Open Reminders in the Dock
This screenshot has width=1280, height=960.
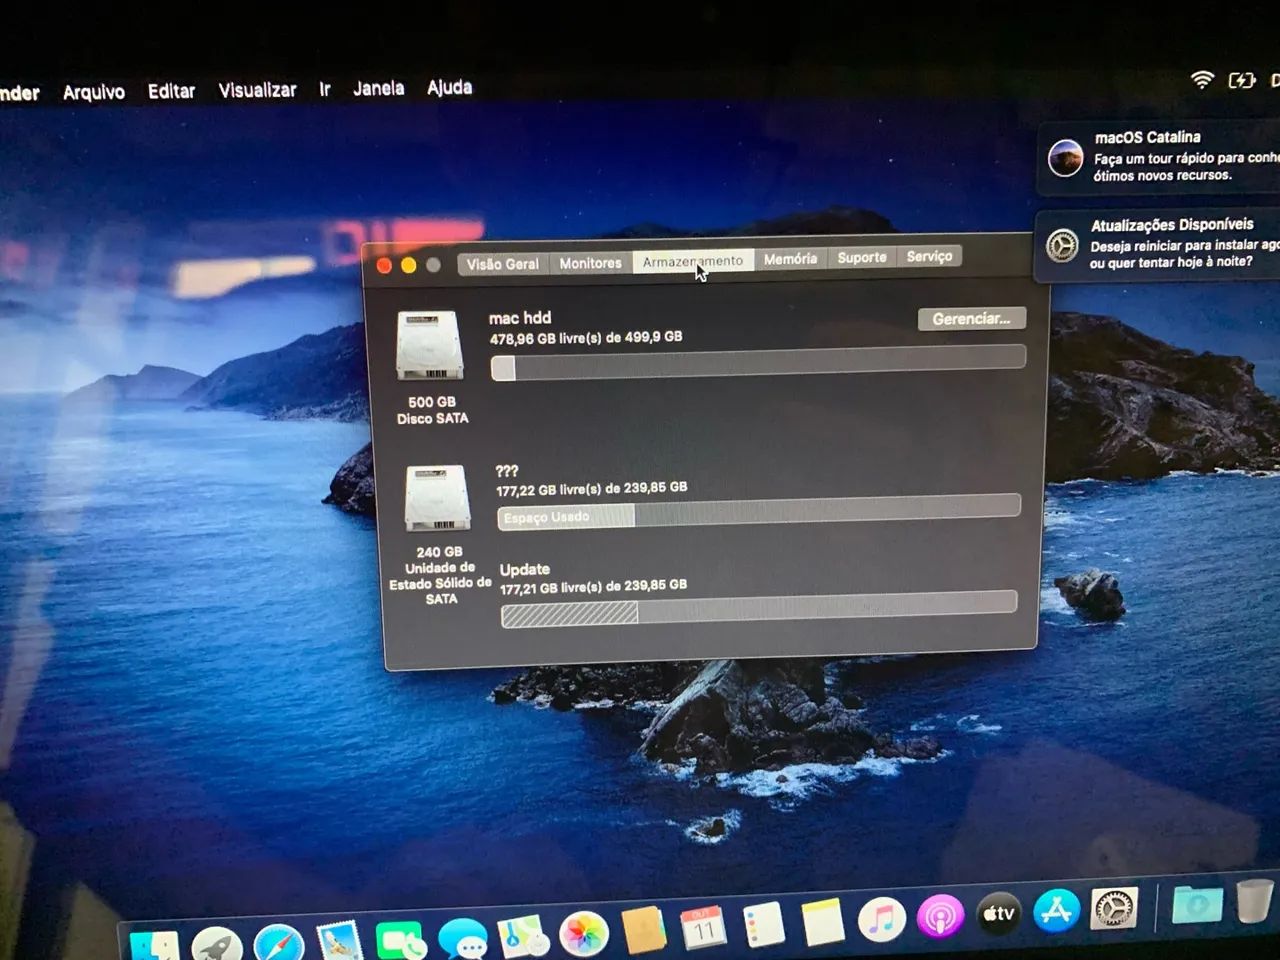pyautogui.click(x=764, y=925)
